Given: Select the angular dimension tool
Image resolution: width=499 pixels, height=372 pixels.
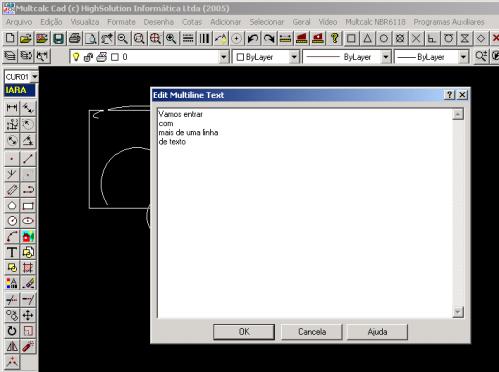Looking at the screenshot, I should 28,141.
